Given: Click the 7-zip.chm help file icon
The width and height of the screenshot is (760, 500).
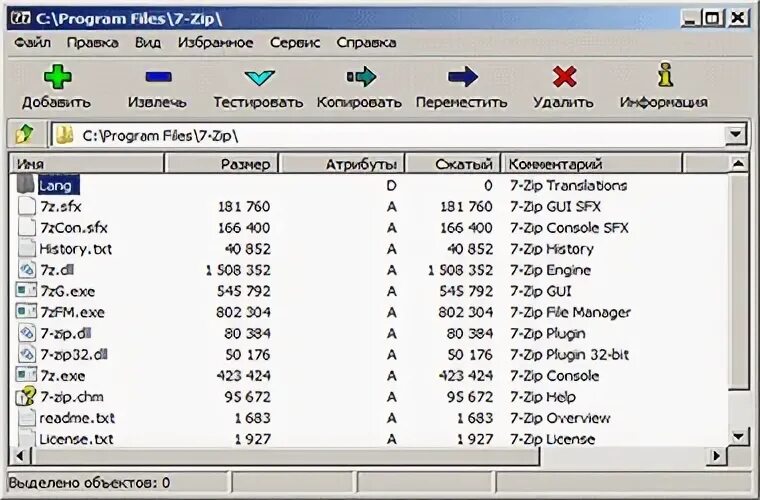Looking at the screenshot, I should tap(26, 396).
